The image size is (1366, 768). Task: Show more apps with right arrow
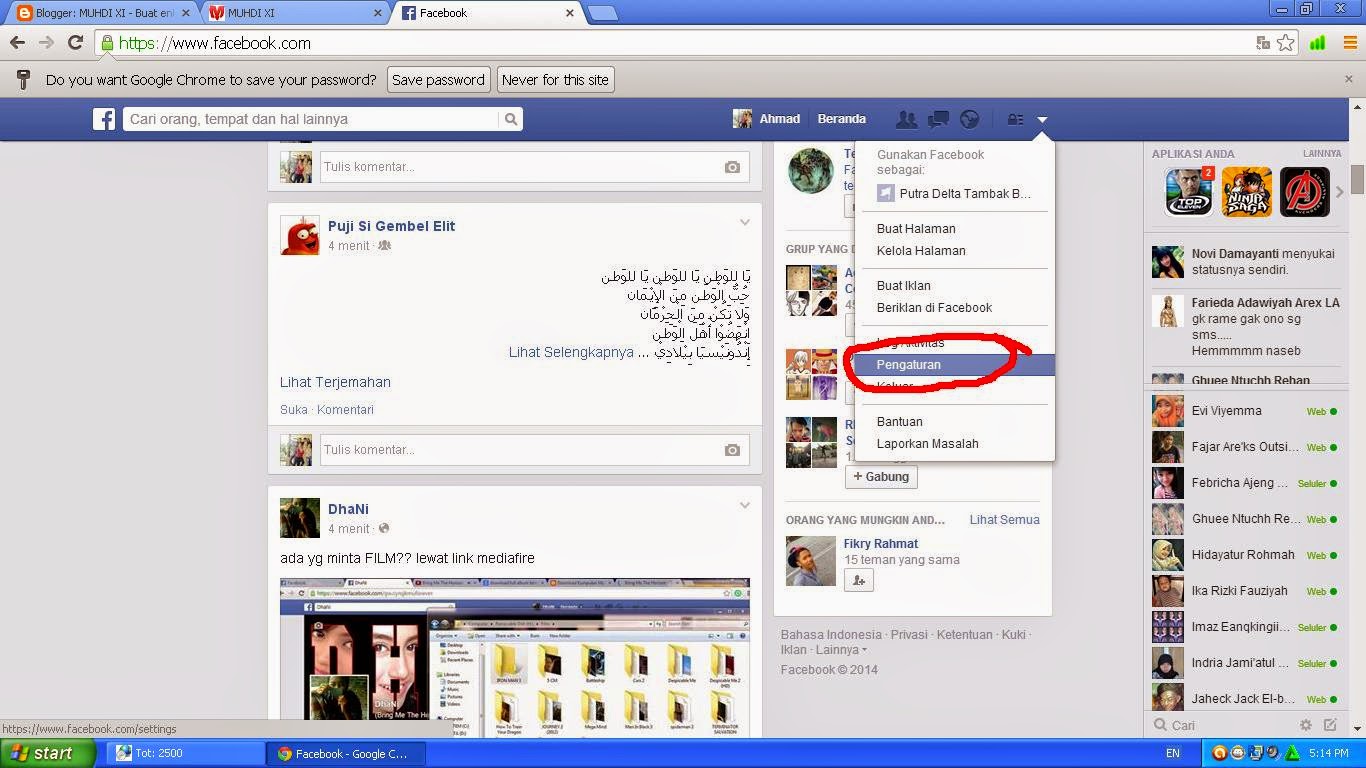pyautogui.click(x=1340, y=192)
